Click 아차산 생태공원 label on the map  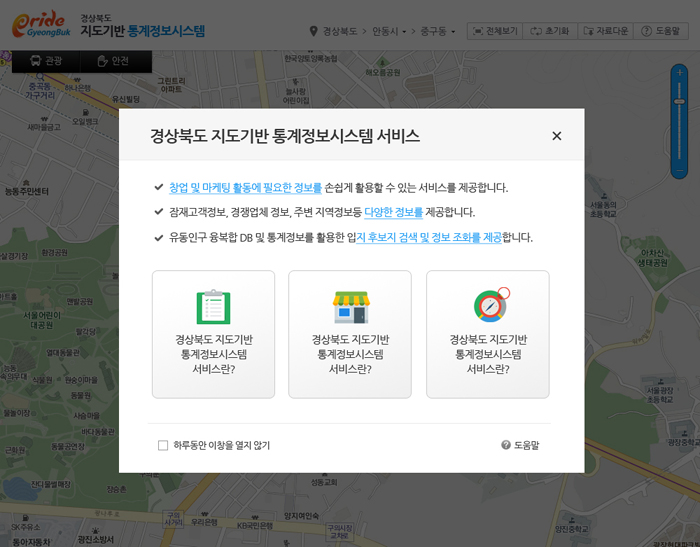click(654, 258)
